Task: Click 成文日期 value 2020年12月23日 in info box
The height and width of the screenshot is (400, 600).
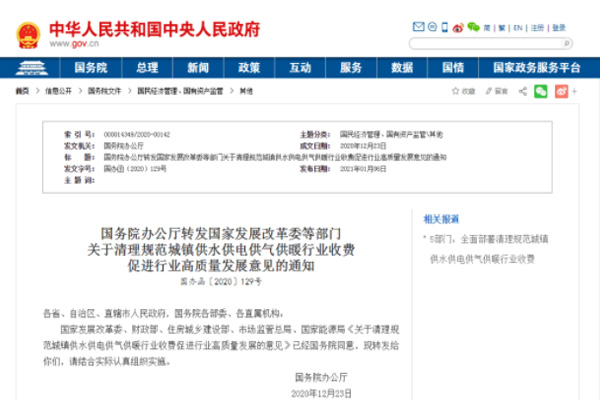Action: click(363, 146)
